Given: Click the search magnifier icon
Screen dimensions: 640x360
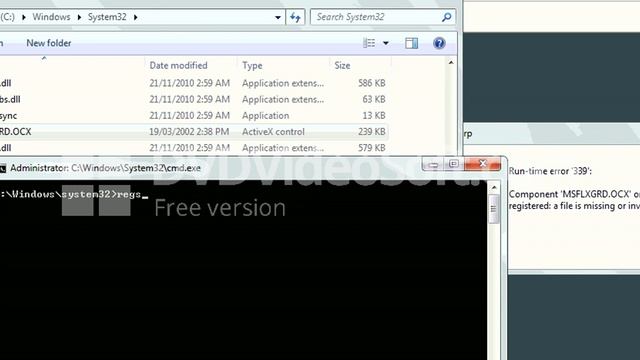Looking at the screenshot, I should click(447, 17).
